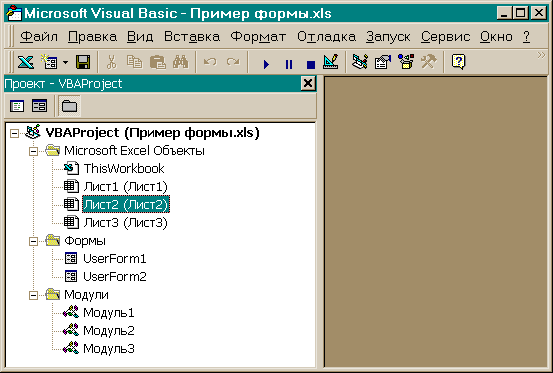Expand the toolbar overflow chevron
This screenshot has width=553, height=373.
pos(541,55)
